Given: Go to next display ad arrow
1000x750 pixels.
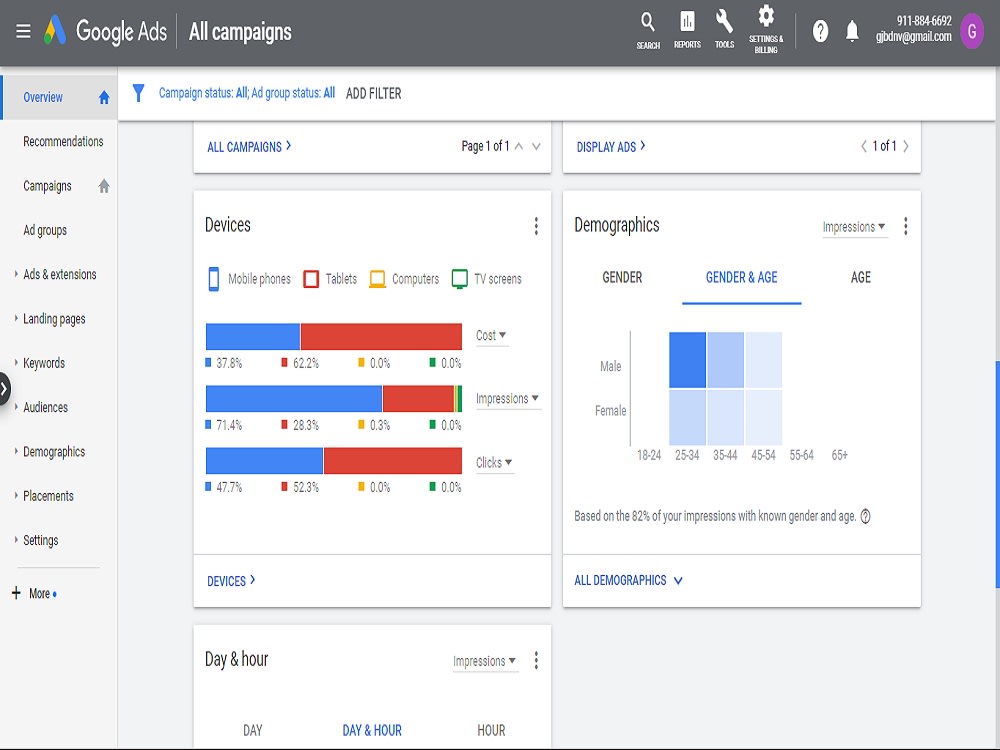Looking at the screenshot, I should tap(906, 146).
